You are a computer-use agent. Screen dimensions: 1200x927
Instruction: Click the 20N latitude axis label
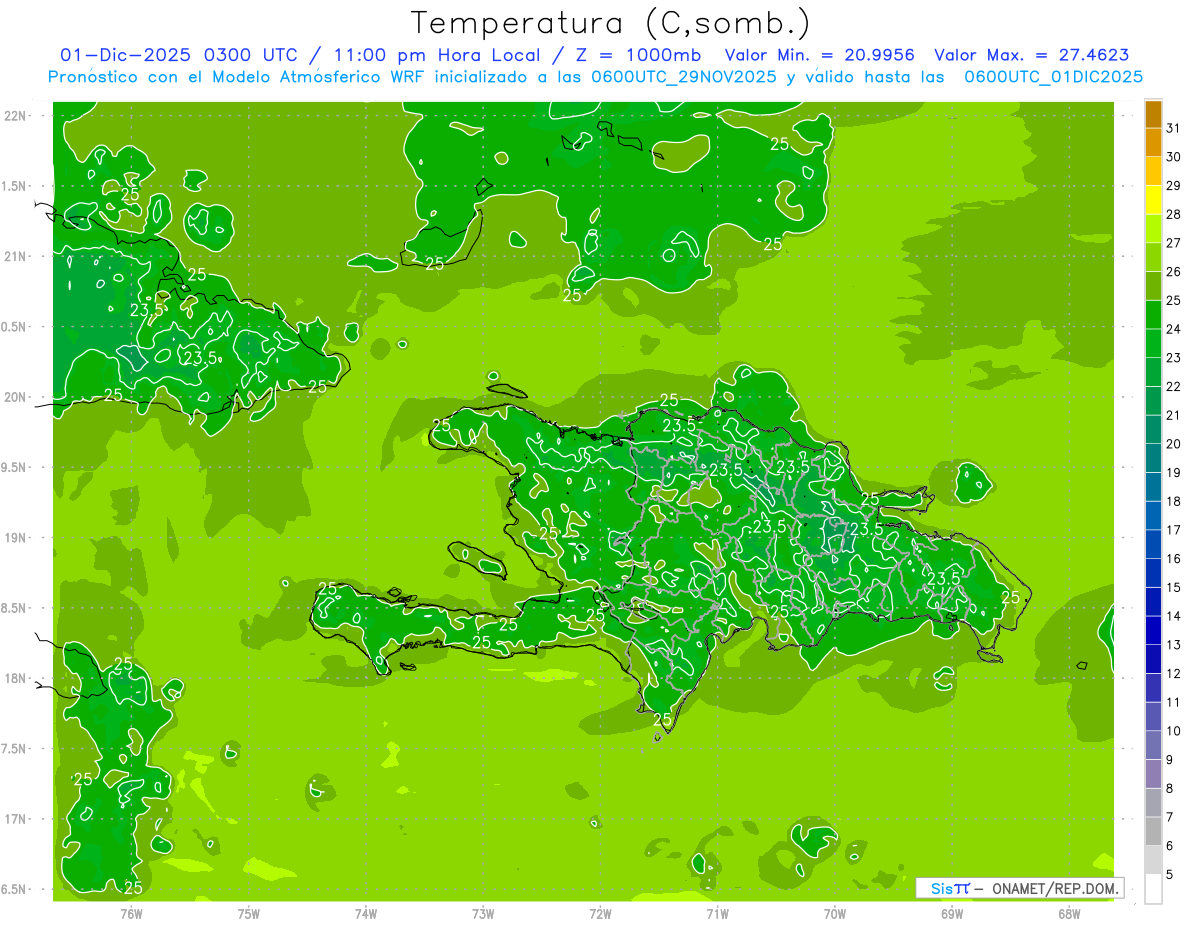[x=16, y=397]
